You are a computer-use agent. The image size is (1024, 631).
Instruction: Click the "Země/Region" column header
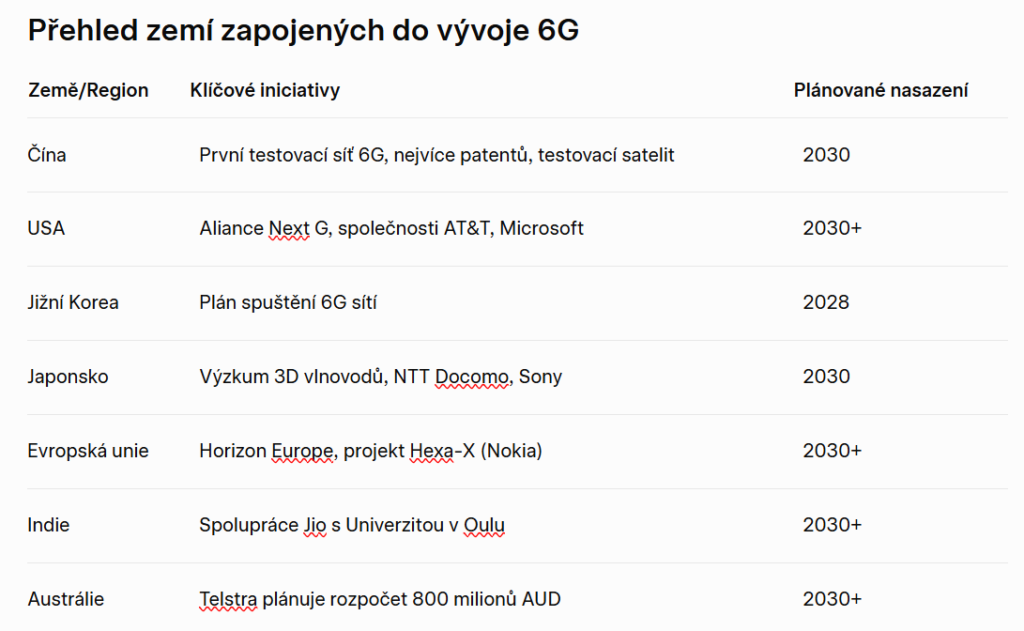click(x=88, y=90)
